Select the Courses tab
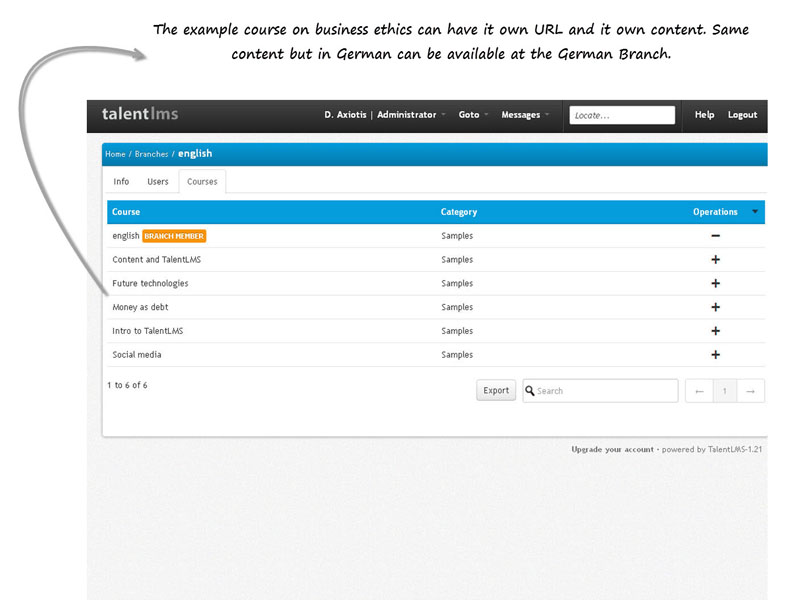This screenshot has width=800, height=600. coord(202,181)
